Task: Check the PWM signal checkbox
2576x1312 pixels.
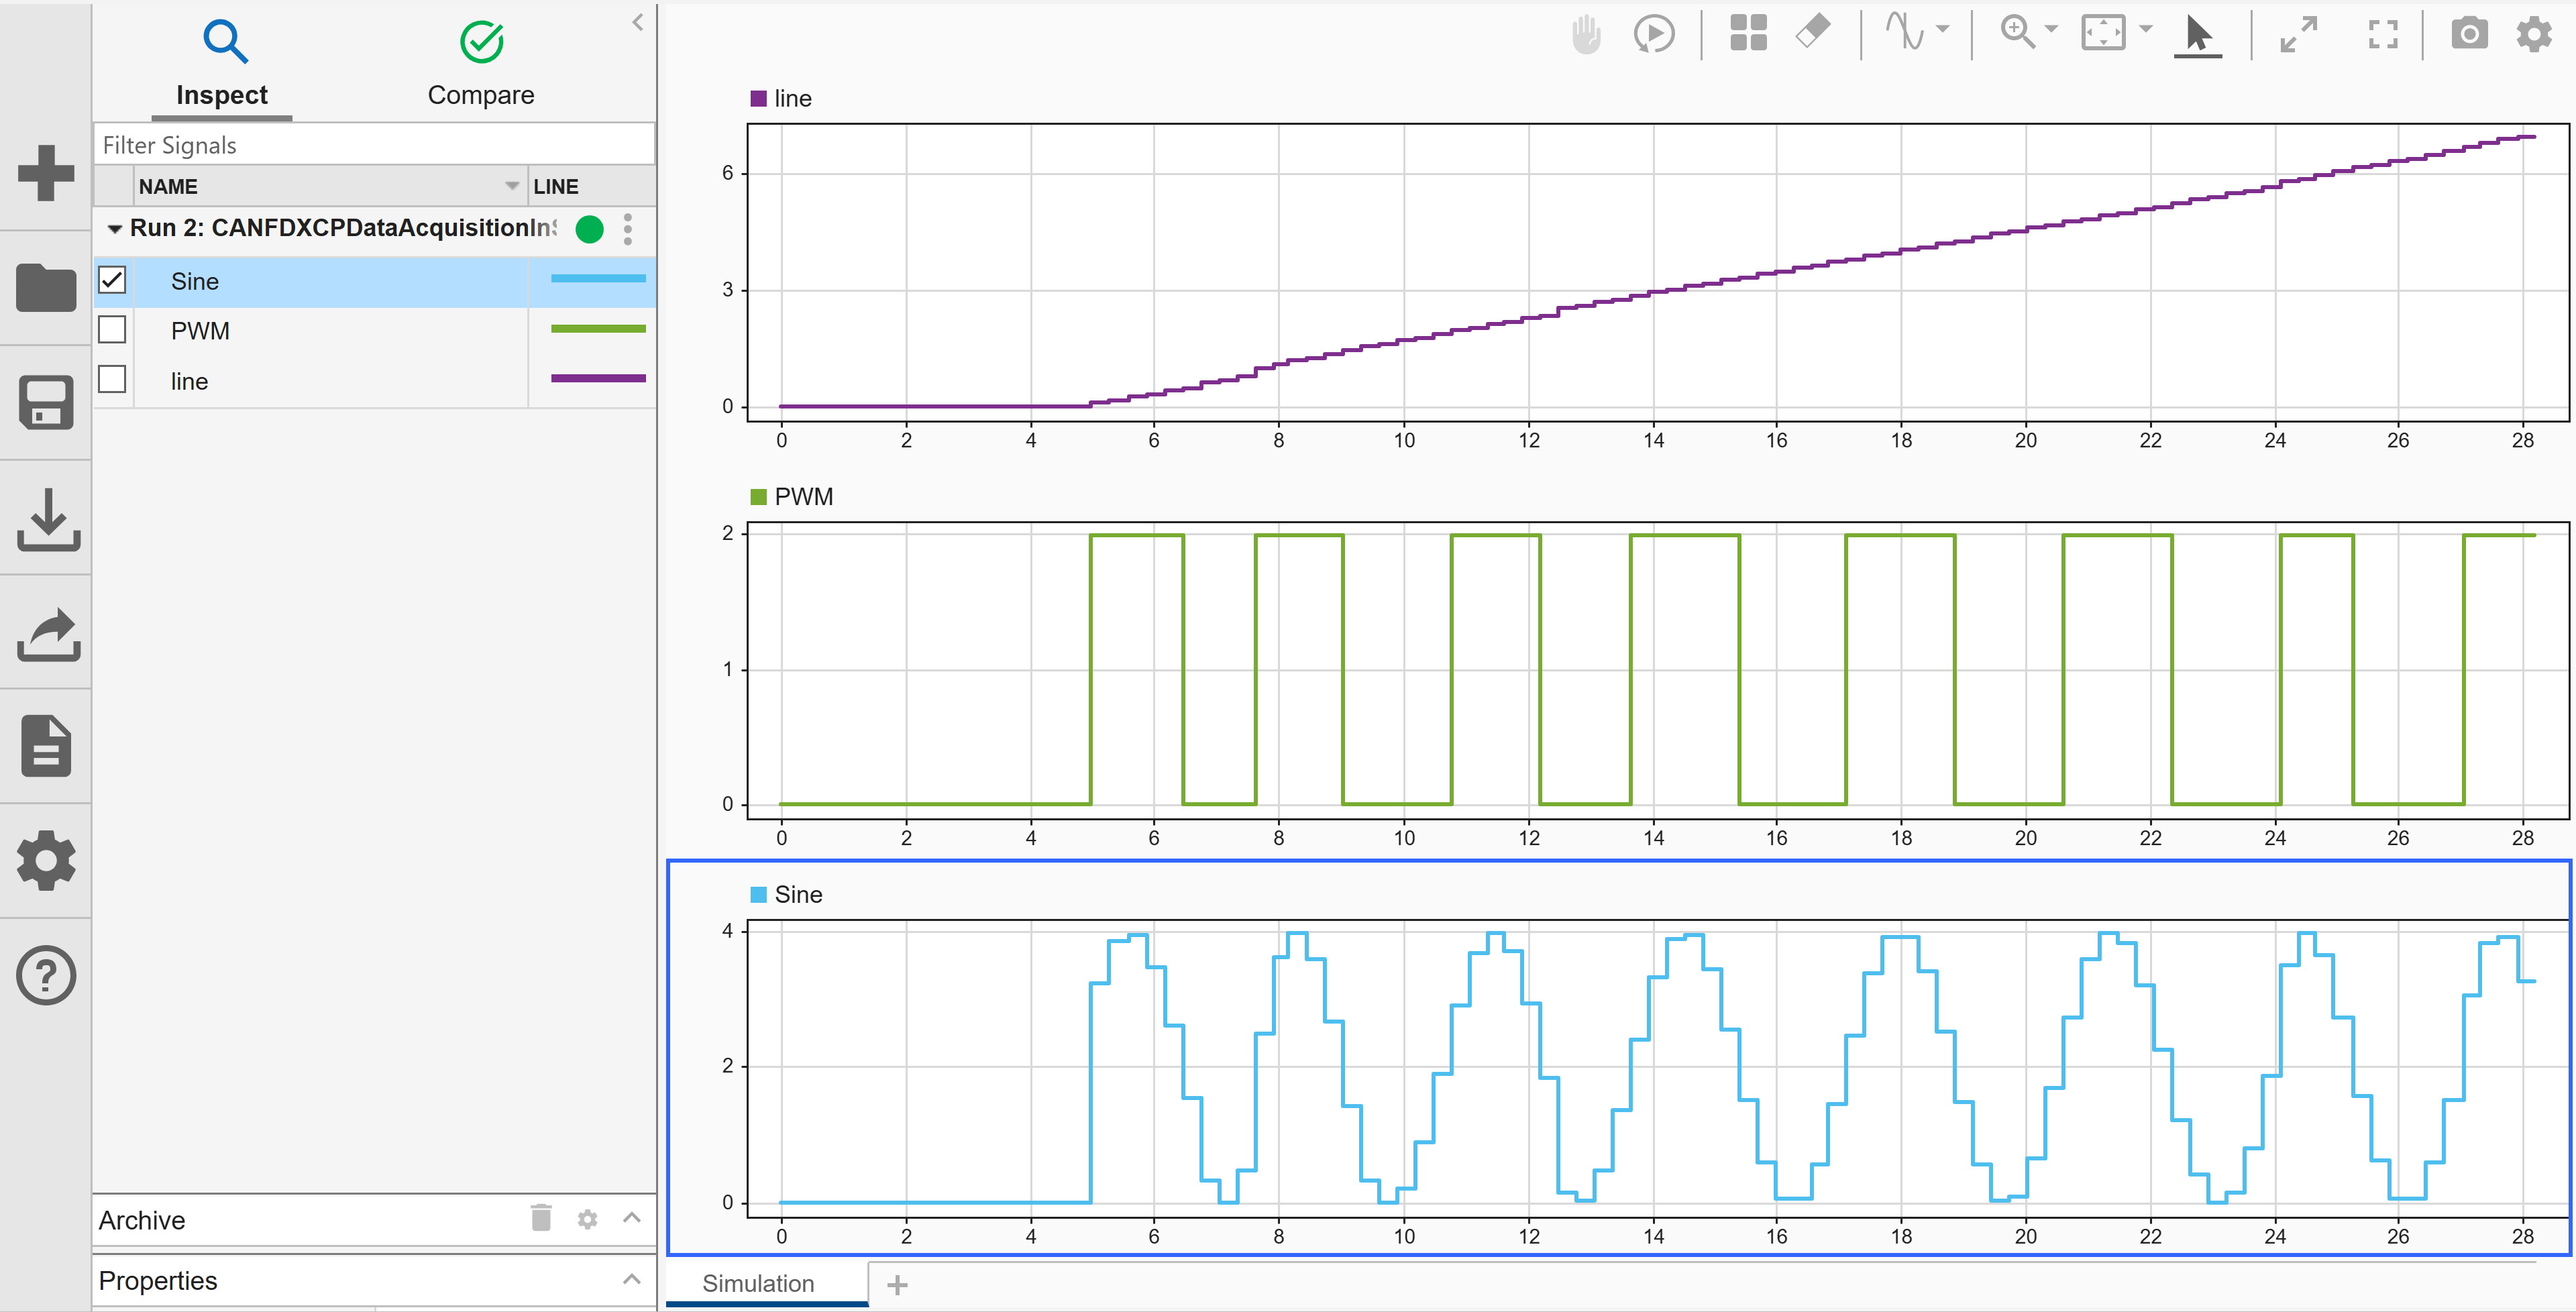Action: [113, 330]
